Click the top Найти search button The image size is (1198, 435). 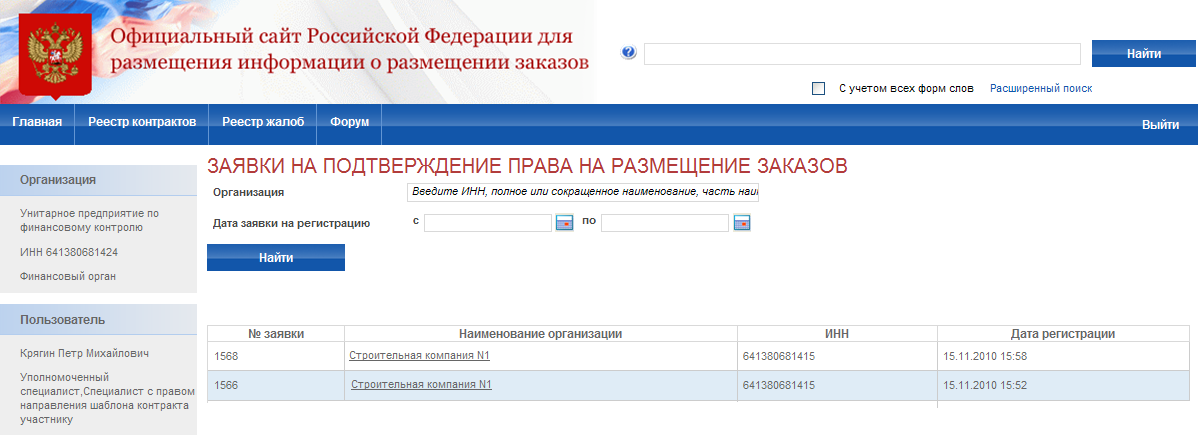pos(1144,54)
